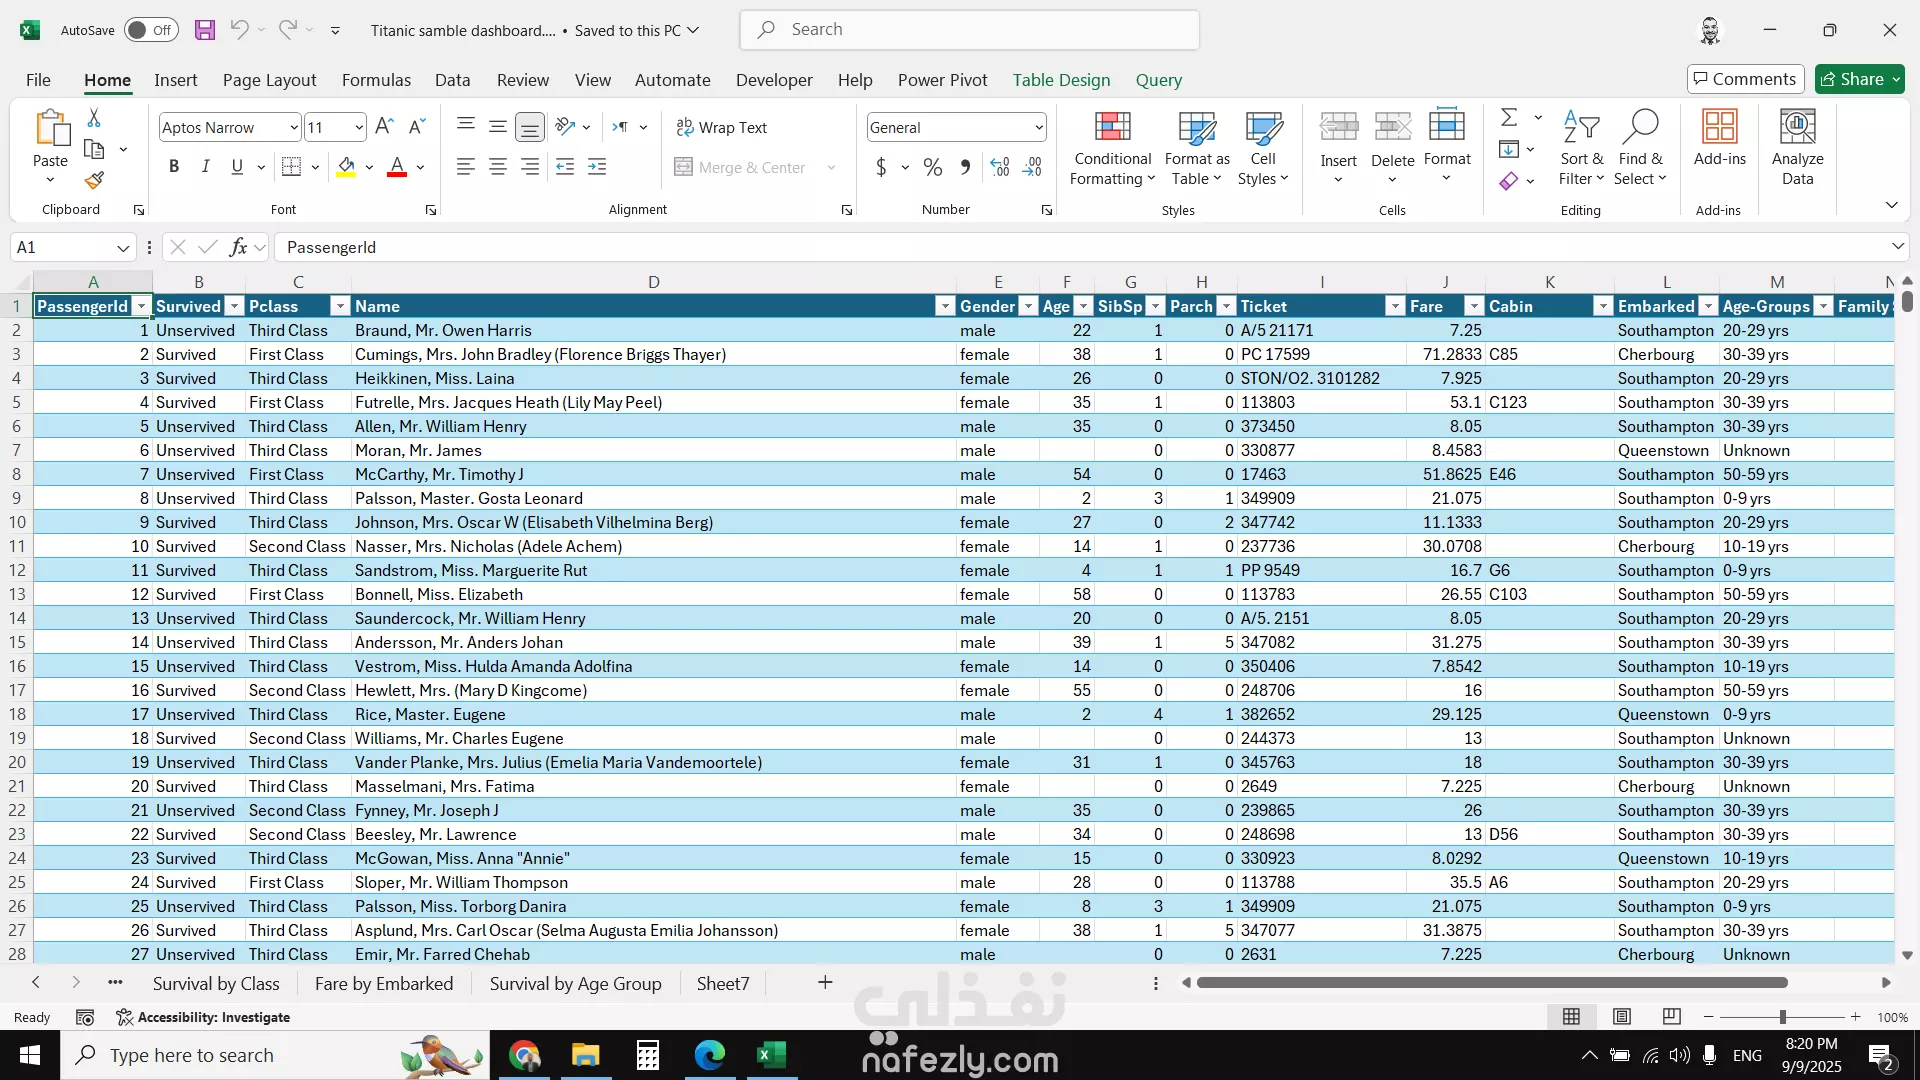Open the Table Design ribbon tab
The height and width of the screenshot is (1080, 1920).
[1061, 80]
